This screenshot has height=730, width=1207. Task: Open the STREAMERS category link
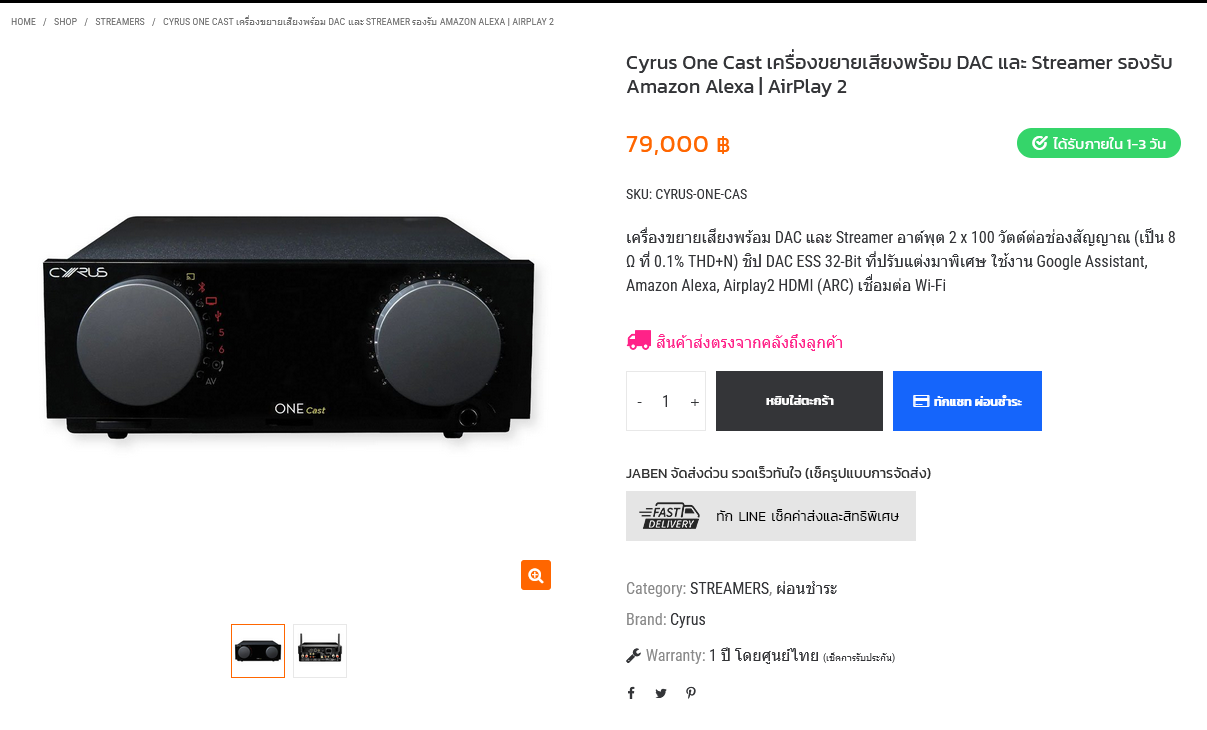pos(729,588)
